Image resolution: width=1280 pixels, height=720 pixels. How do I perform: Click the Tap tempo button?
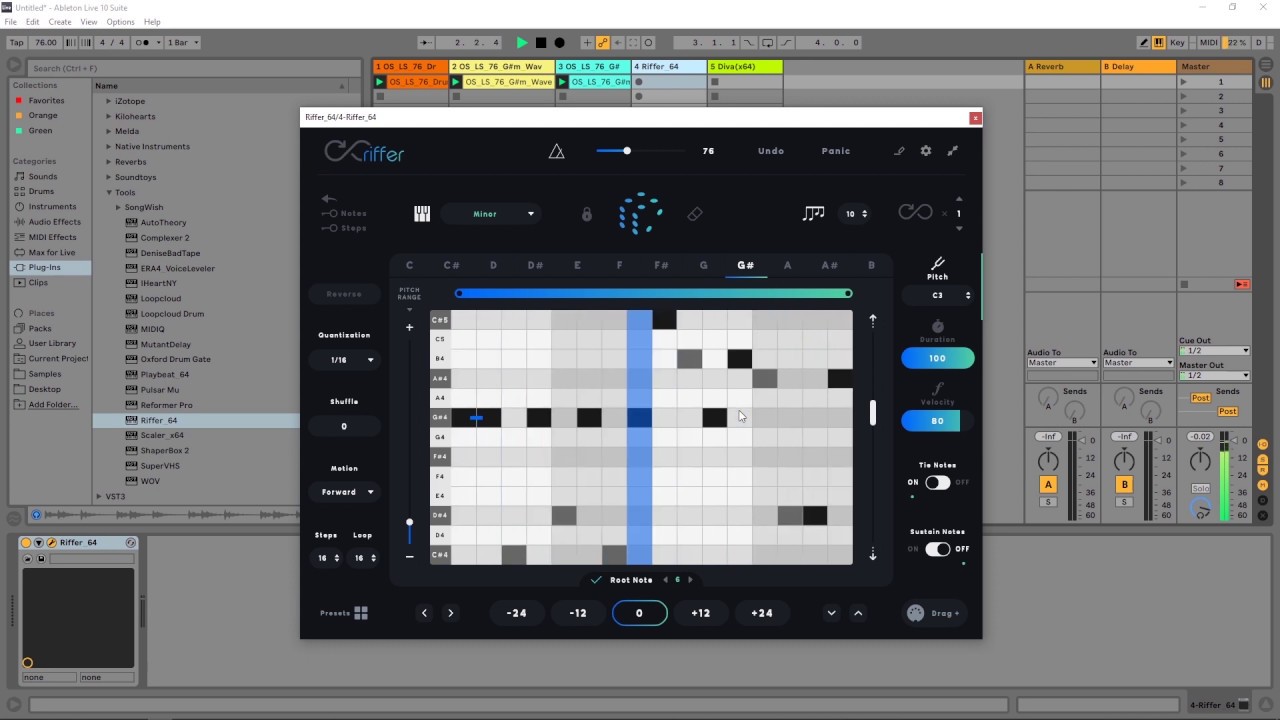(17, 42)
